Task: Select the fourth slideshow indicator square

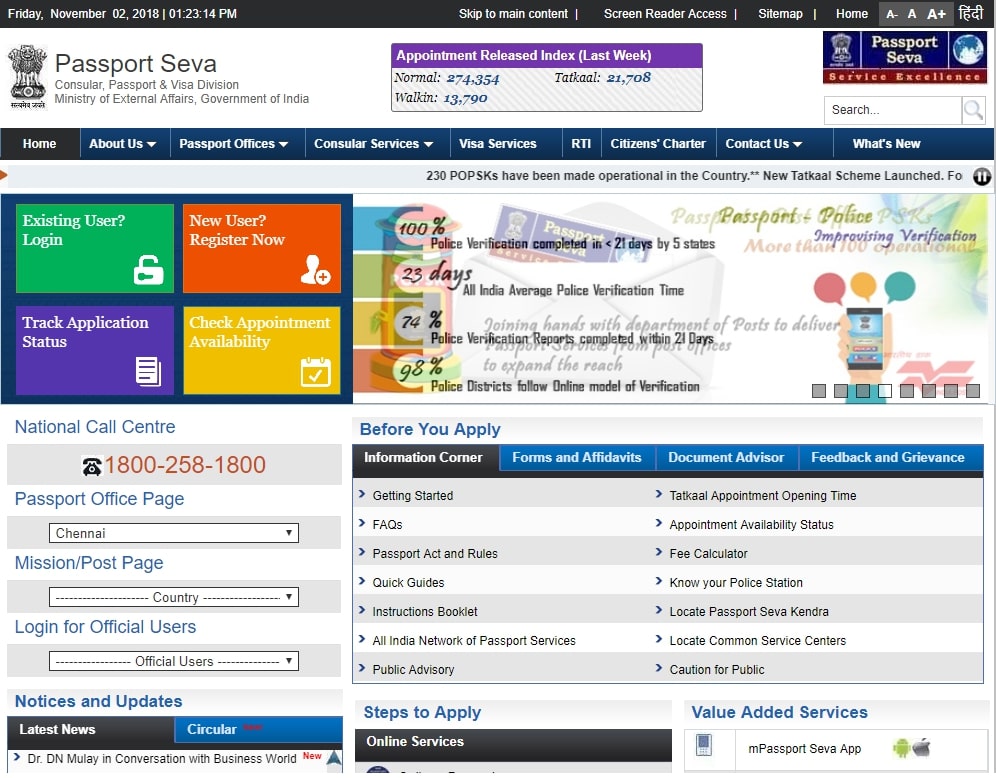Action: pos(885,391)
